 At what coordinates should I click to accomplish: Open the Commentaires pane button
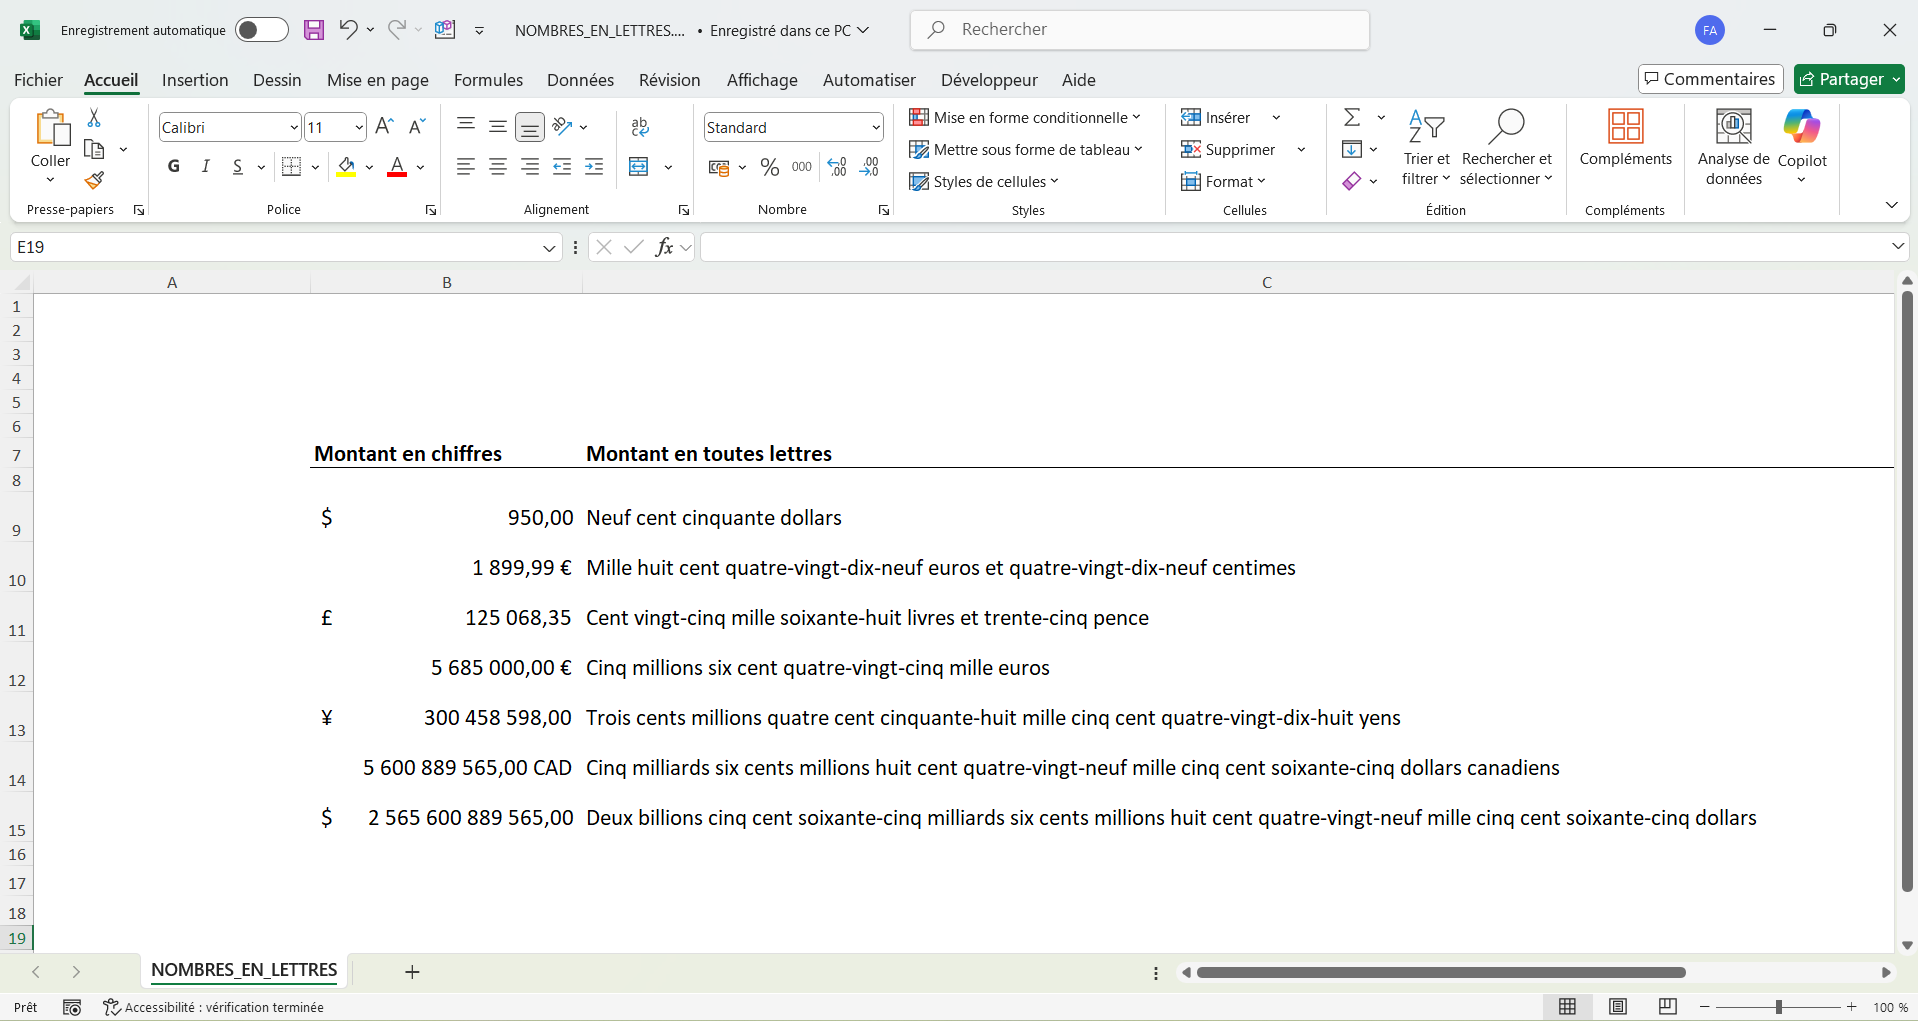coord(1710,79)
